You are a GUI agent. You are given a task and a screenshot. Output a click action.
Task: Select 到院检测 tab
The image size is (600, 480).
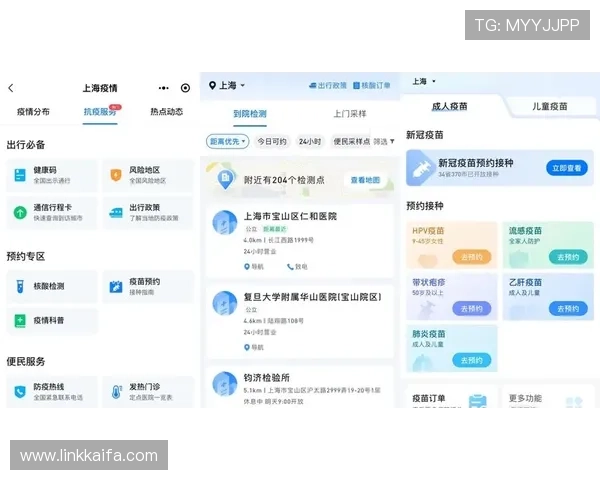tap(250, 114)
